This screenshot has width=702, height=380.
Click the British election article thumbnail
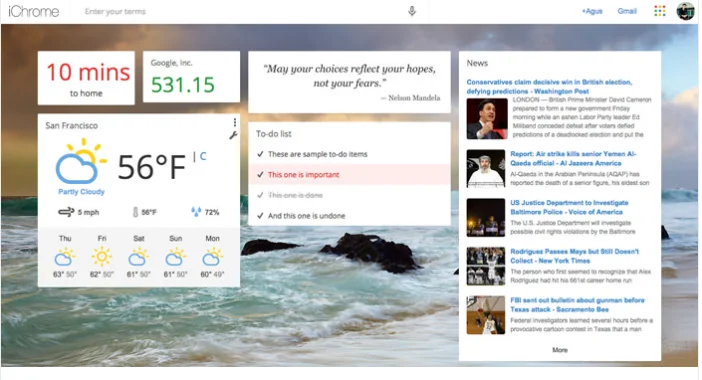coord(487,119)
